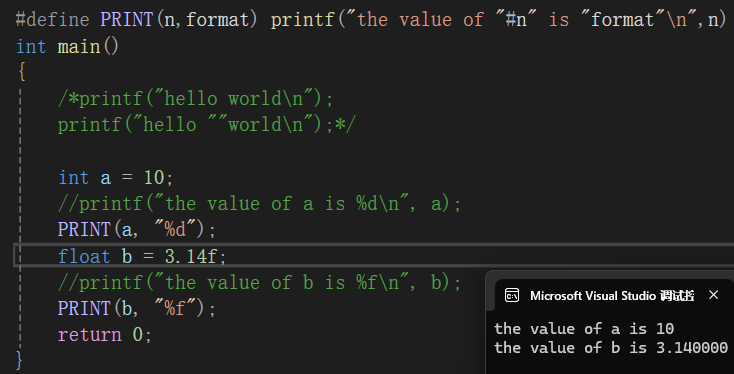
Task: Click console output 'the value of a is 10'
Action: click(584, 329)
